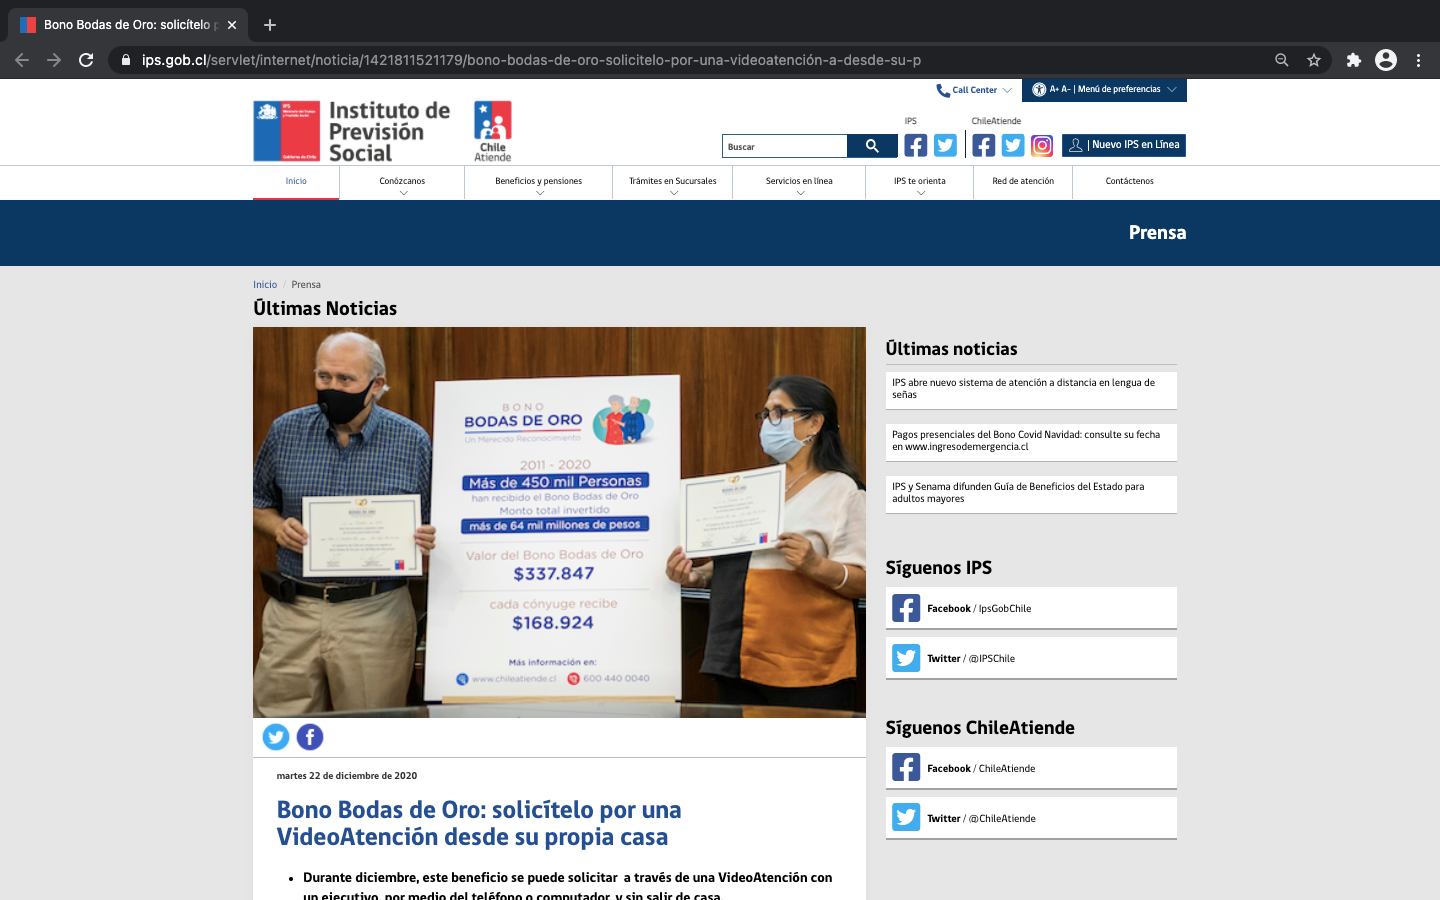
Task: Click the date martes 22 de diciembre de 2020
Action: (x=347, y=776)
